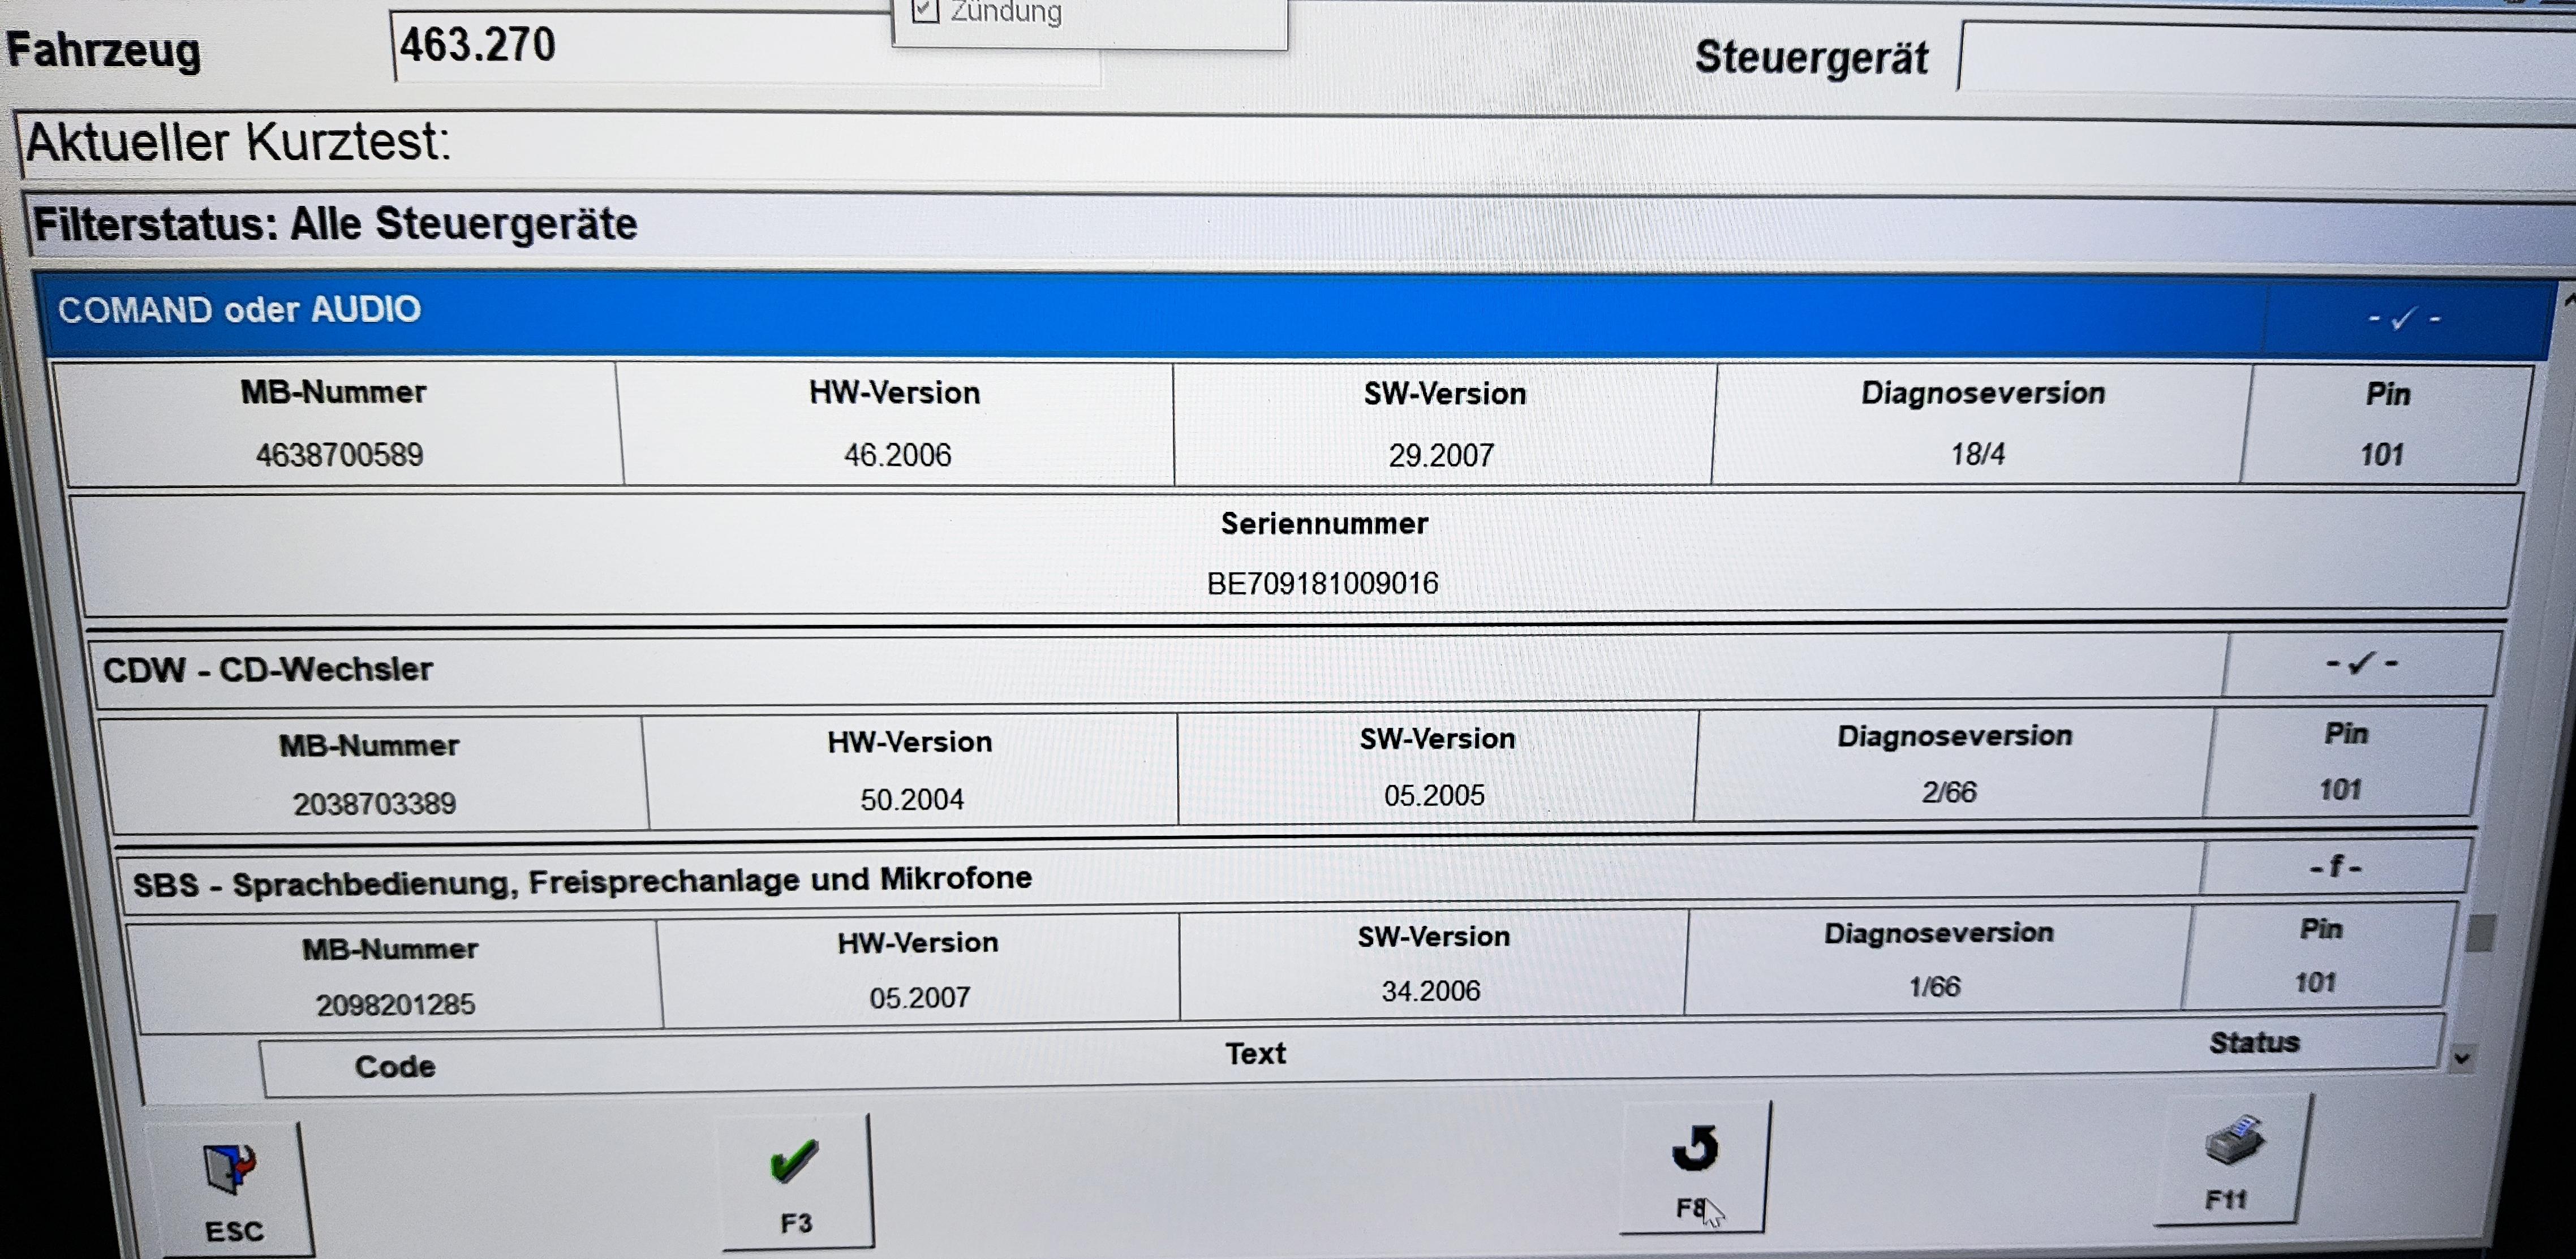Click the CDW status checkmark cell

tap(2361, 663)
